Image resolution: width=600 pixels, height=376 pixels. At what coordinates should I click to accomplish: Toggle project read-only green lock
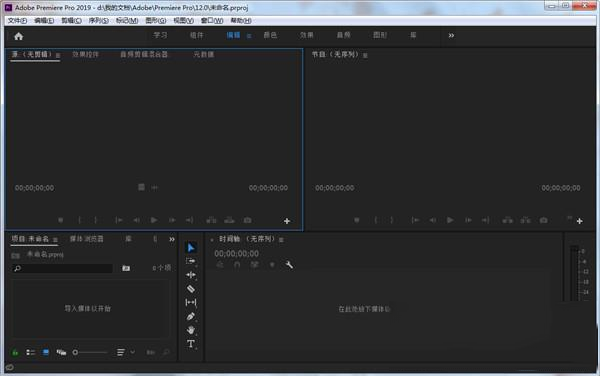click(15, 352)
